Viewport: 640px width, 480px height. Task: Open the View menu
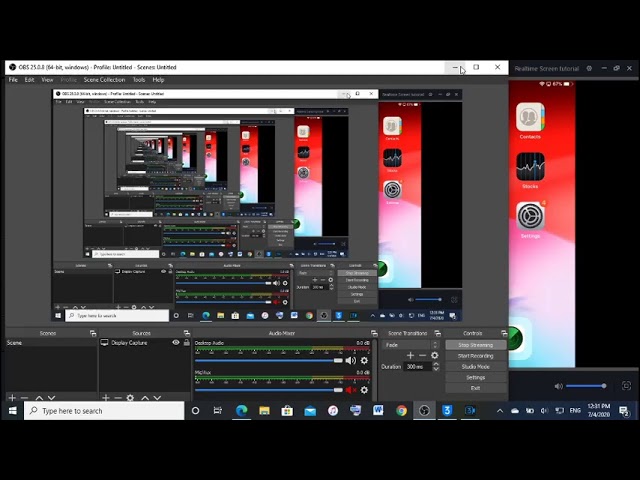click(47, 80)
